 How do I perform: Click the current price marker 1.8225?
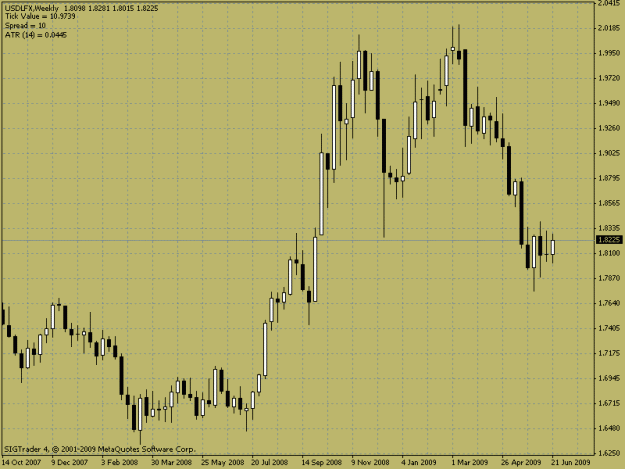[609, 239]
